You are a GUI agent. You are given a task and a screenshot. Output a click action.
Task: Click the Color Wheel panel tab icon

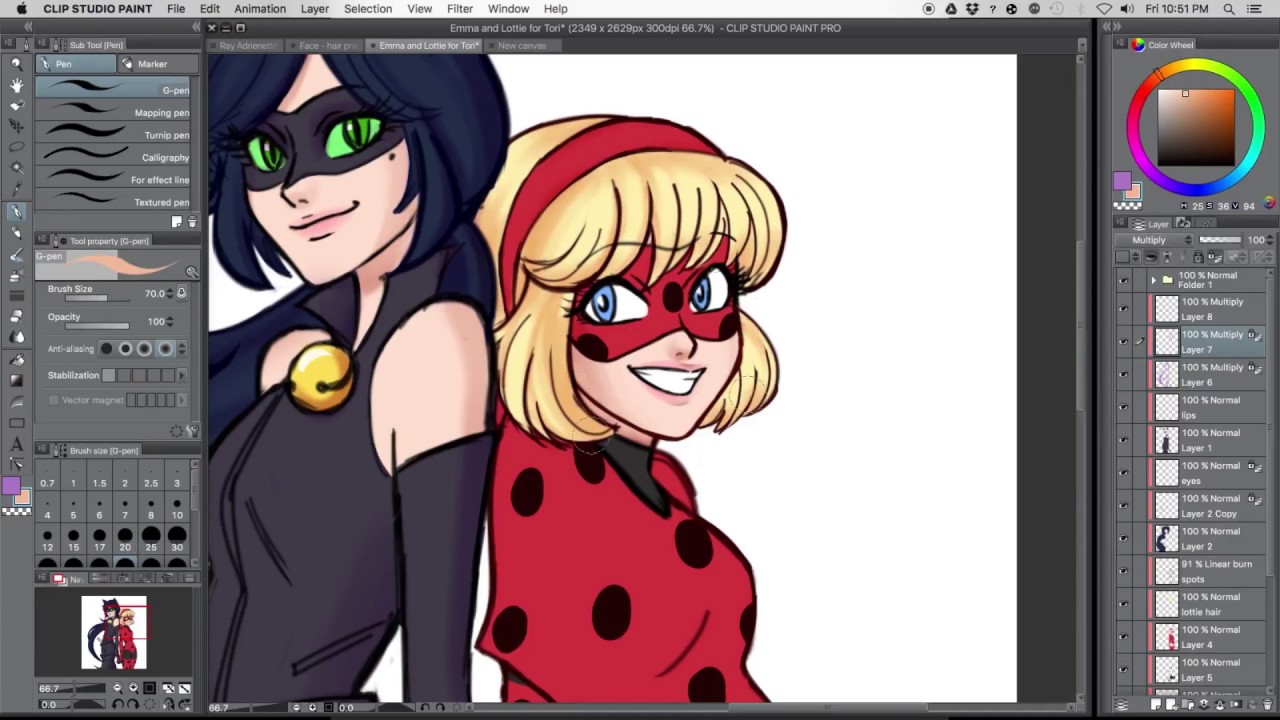1138,45
